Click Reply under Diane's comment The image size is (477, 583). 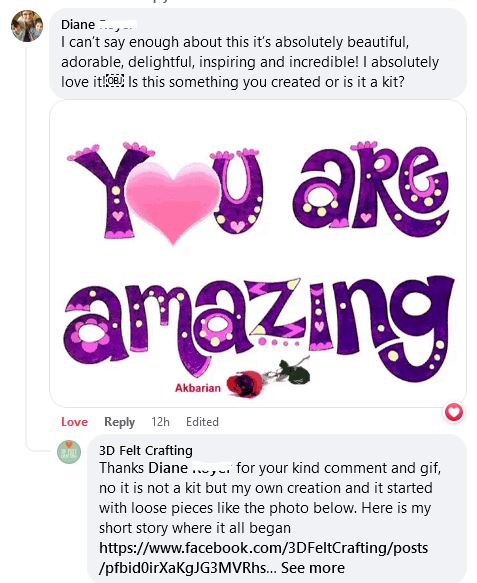(119, 422)
